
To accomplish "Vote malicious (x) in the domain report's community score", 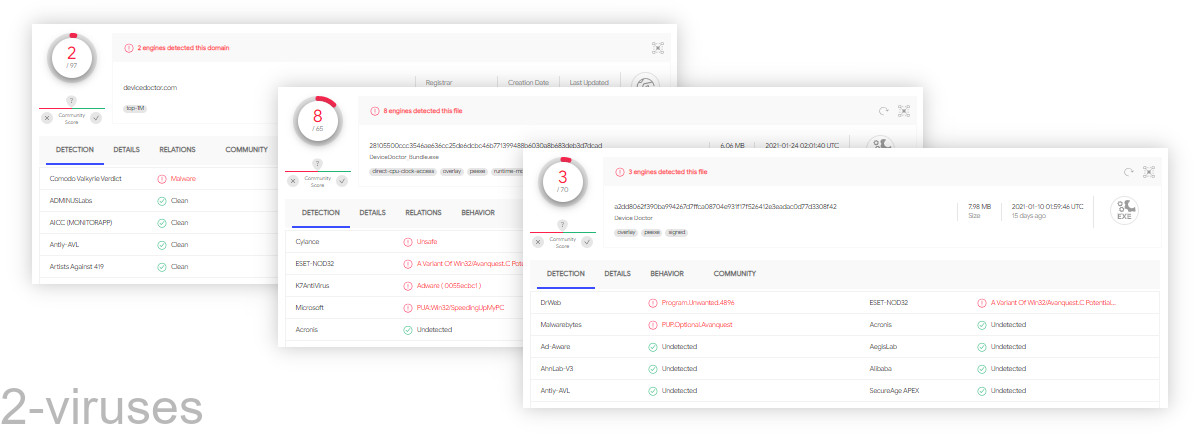I will [x=47, y=117].
